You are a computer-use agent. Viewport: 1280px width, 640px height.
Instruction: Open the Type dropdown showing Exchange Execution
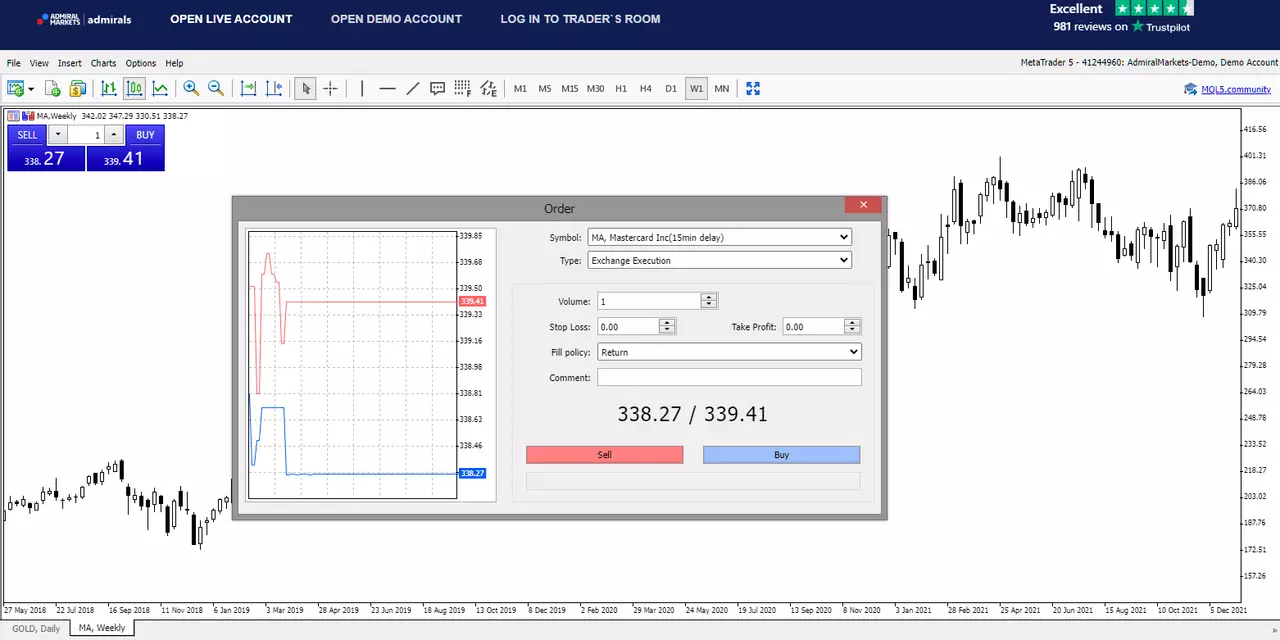coord(719,260)
